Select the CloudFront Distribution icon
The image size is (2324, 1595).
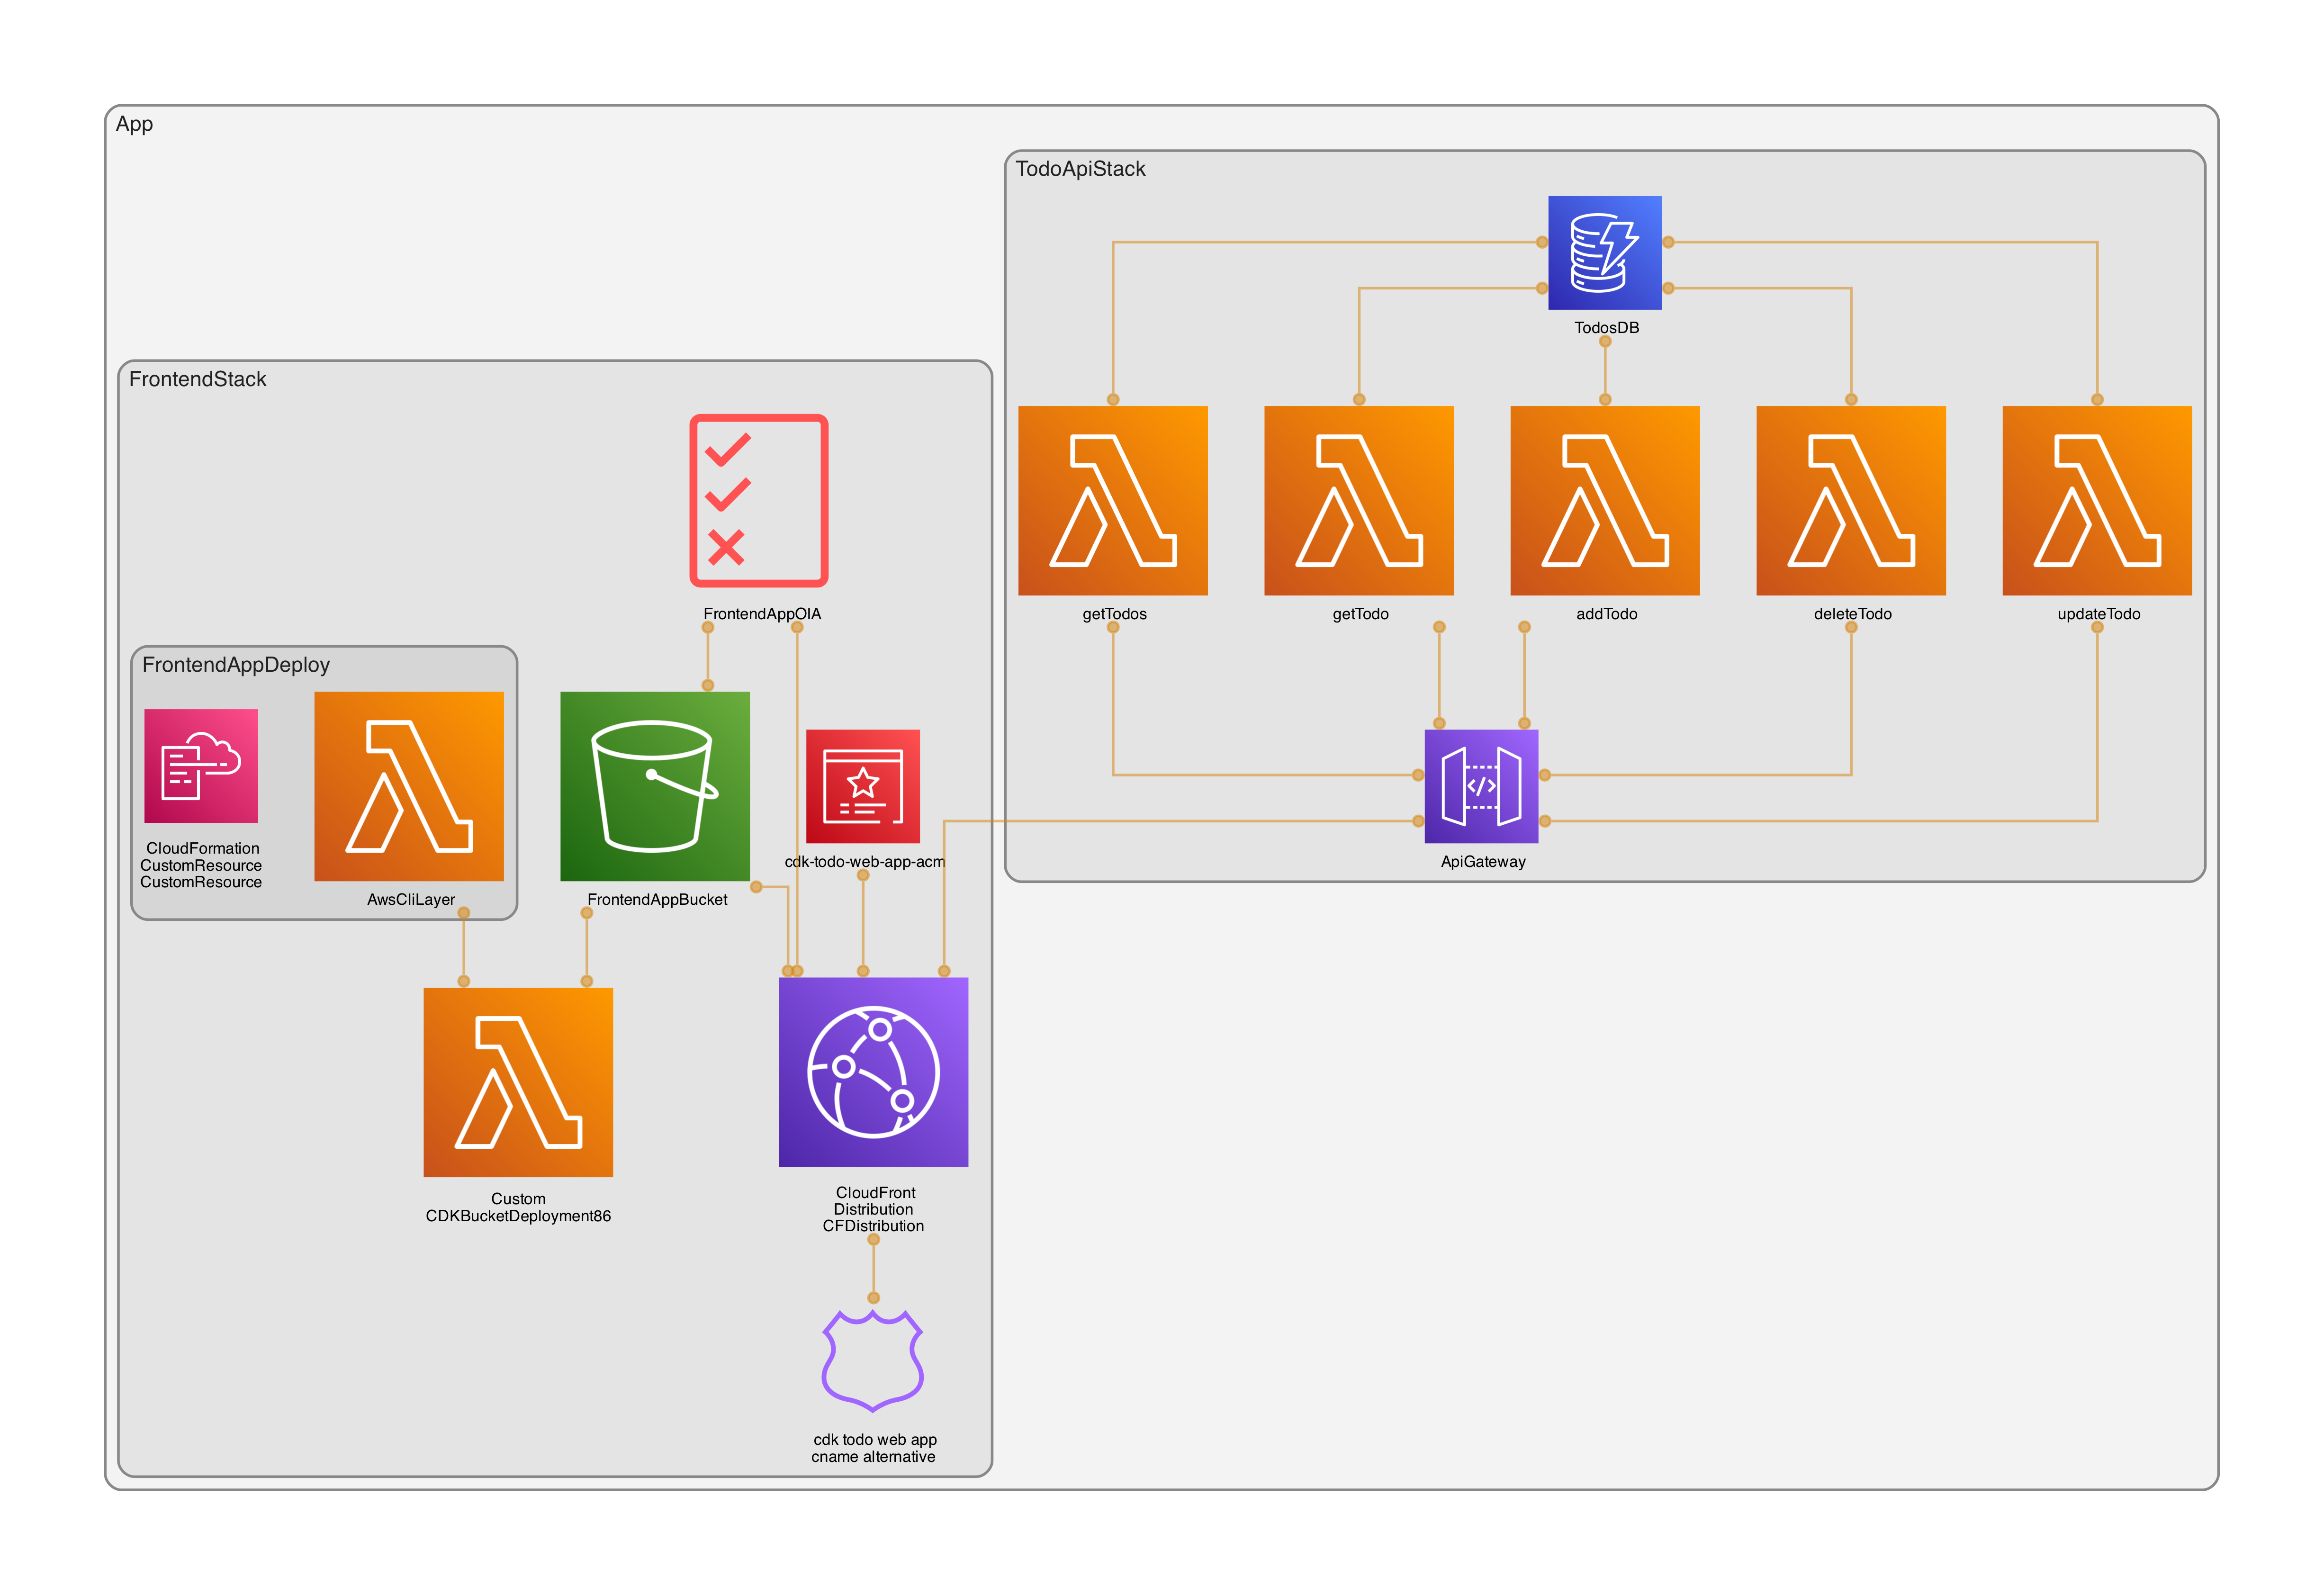[873, 1071]
